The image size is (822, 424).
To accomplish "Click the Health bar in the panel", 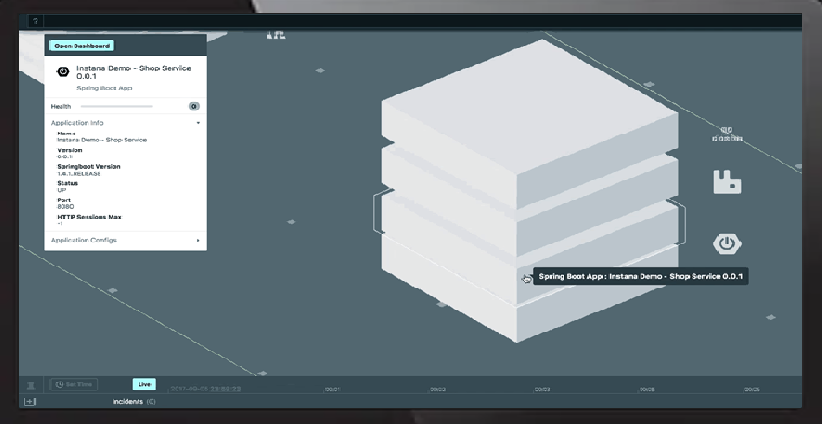I will (117, 106).
